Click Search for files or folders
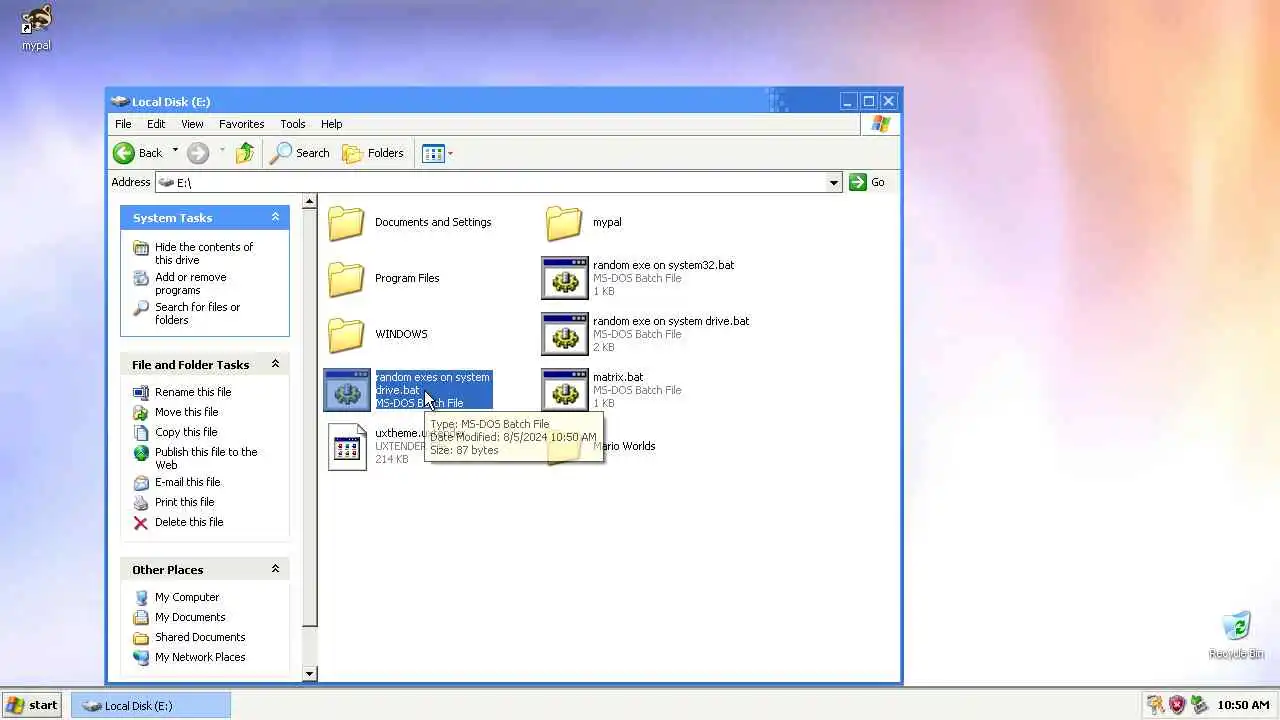1280x720 pixels. click(x=197, y=313)
